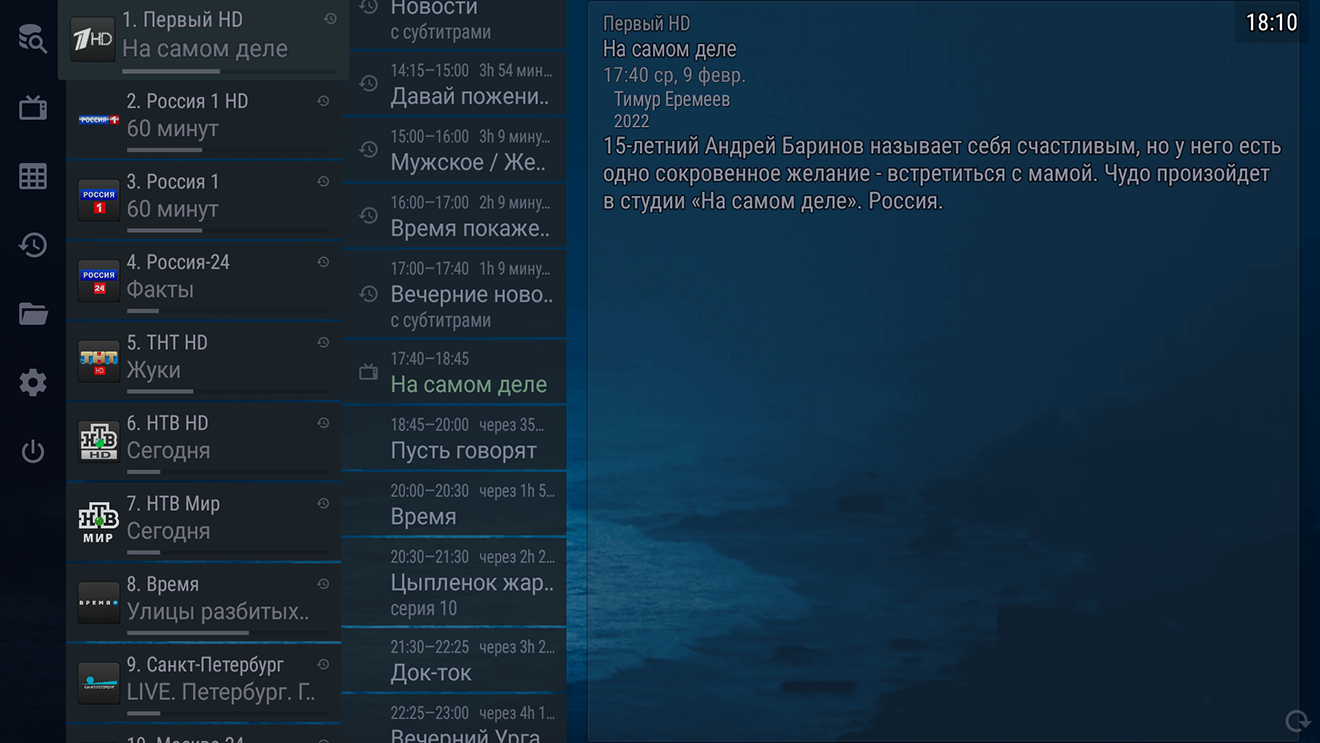The height and width of the screenshot is (743, 1320).
Task: Select the channel 6. НТВ HD
Action: click(x=203, y=440)
